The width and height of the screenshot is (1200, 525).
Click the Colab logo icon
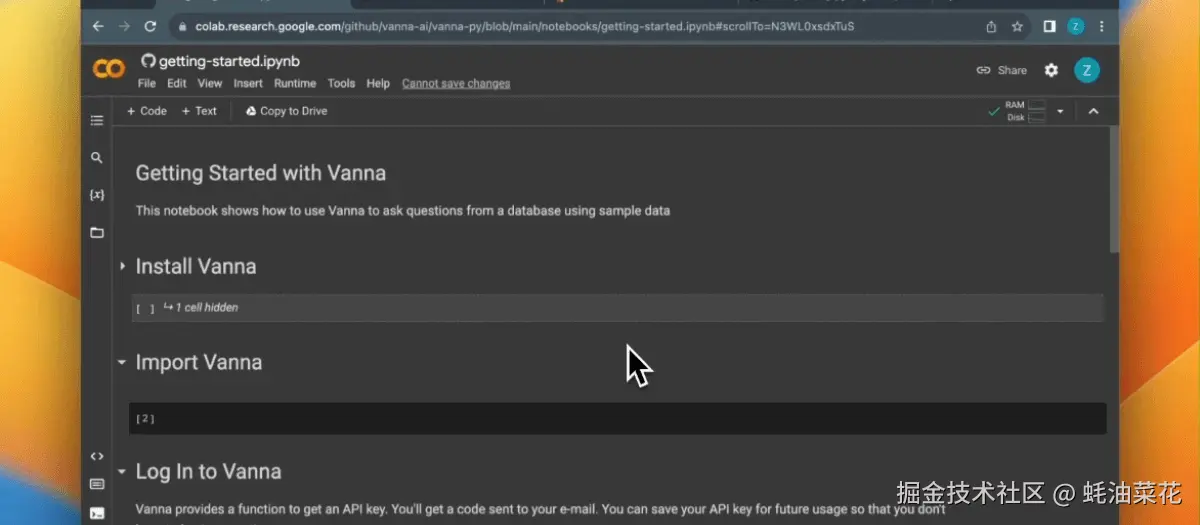[x=108, y=68]
